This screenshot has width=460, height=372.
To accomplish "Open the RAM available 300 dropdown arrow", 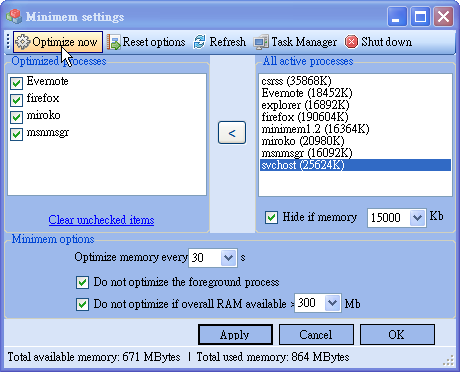I will click(332, 303).
